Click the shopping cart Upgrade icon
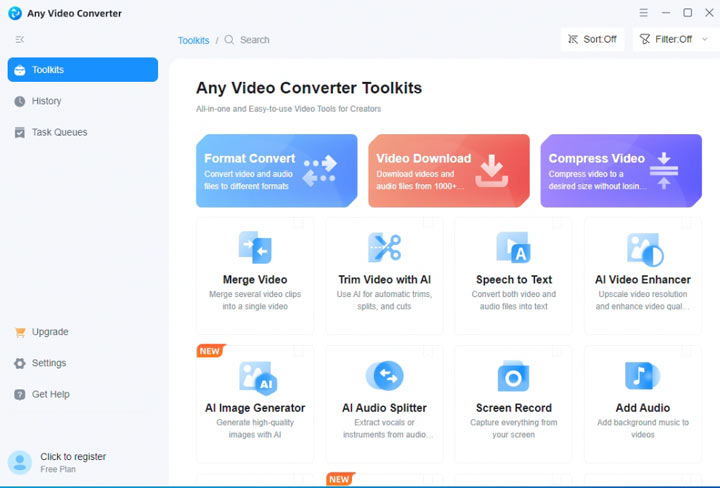Screen dimensions: 720x488 click(x=20, y=332)
